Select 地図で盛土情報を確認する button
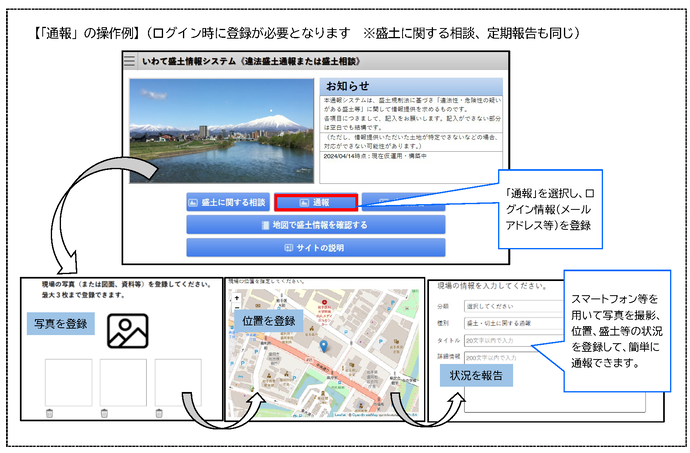 pyautogui.click(x=315, y=225)
